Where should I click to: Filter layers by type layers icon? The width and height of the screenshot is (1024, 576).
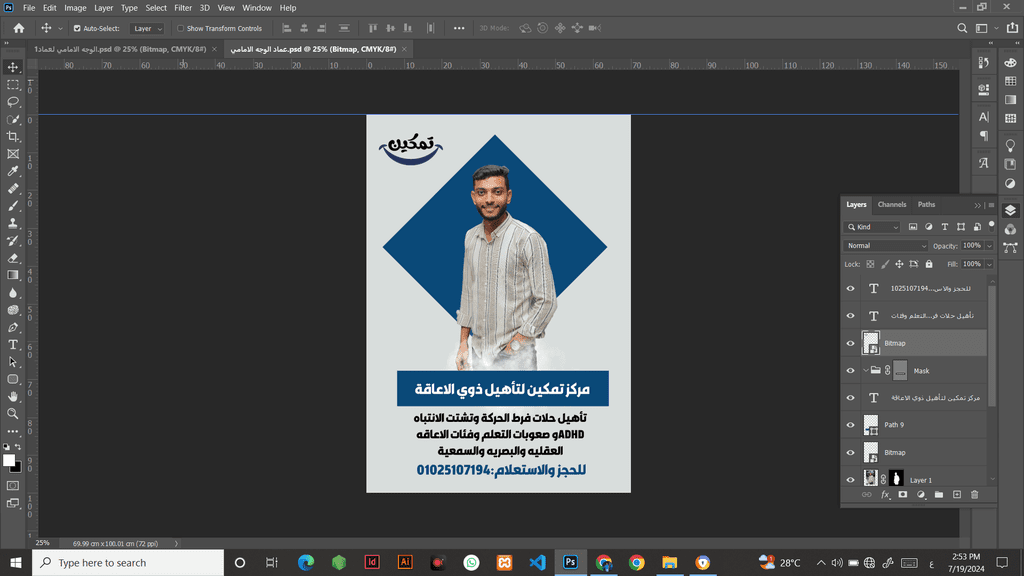pos(945,227)
